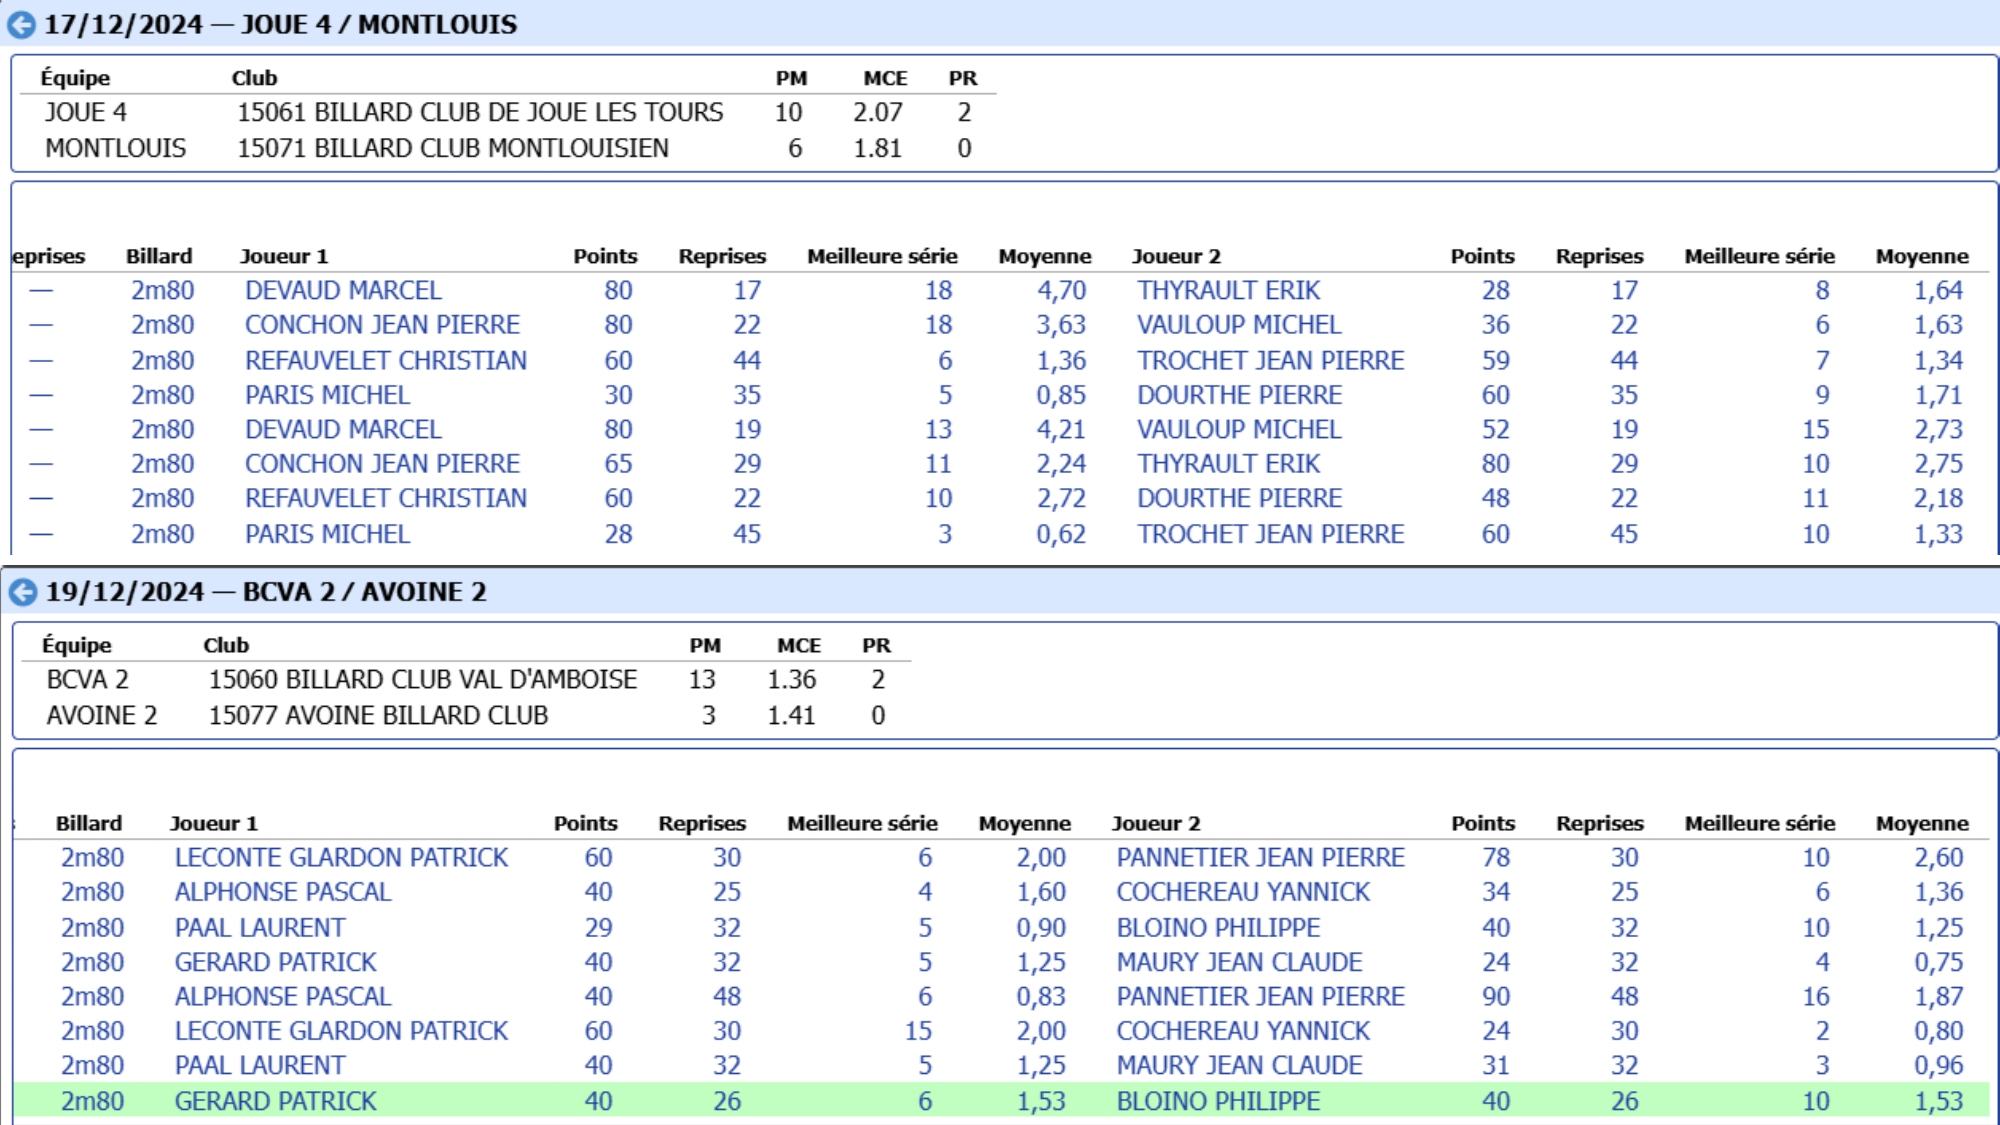Click COCHEREAU YANNICK with 34 points
Viewport: 2000px width, 1125px height.
pos(1244,892)
